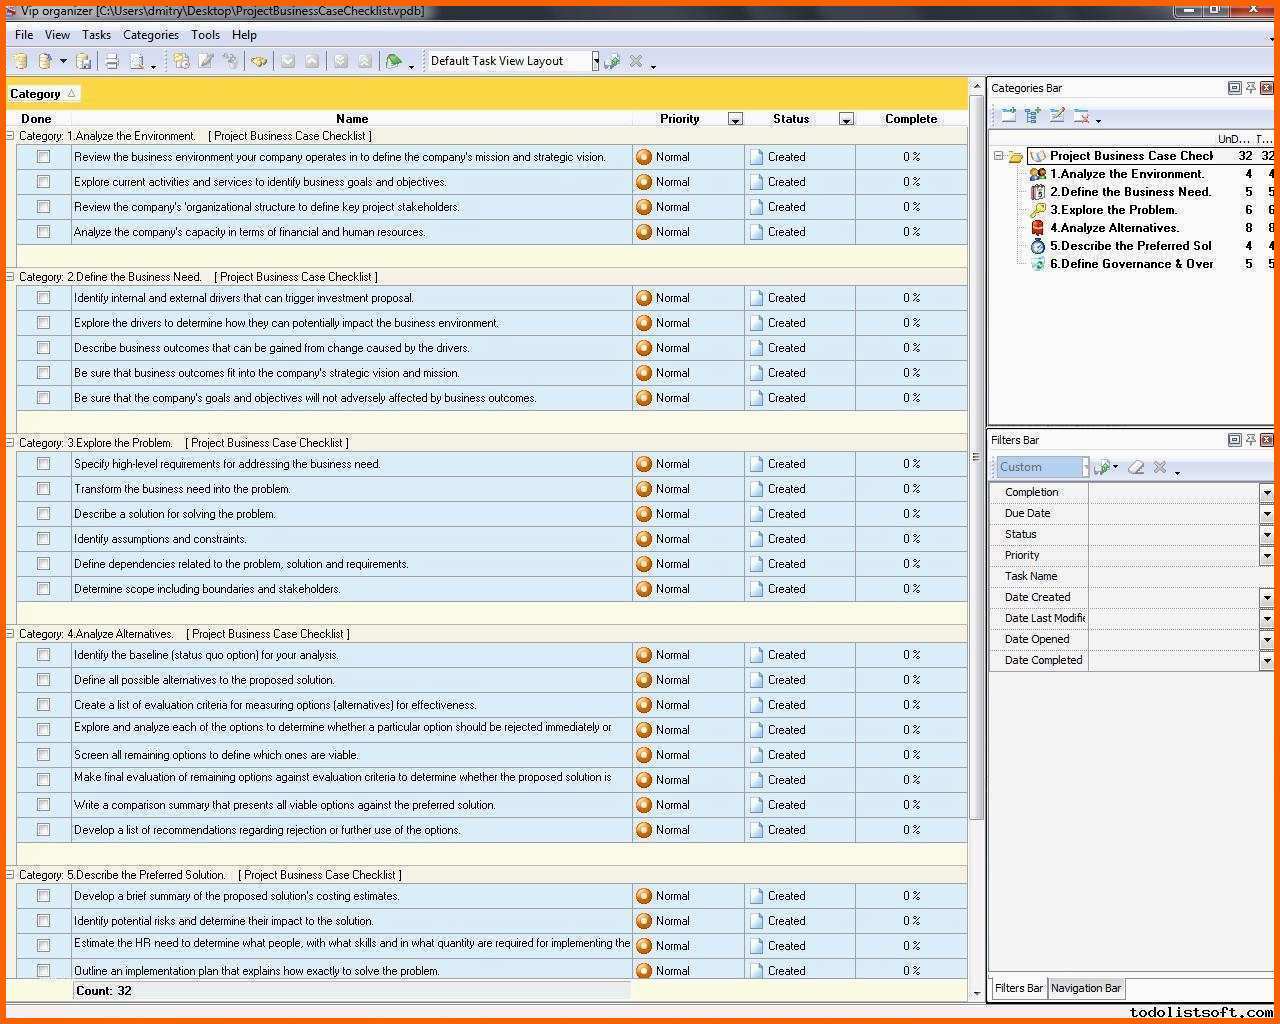The width and height of the screenshot is (1280, 1024).
Task: Collapse the '3.Explore the Problem' category group
Action: [11, 442]
